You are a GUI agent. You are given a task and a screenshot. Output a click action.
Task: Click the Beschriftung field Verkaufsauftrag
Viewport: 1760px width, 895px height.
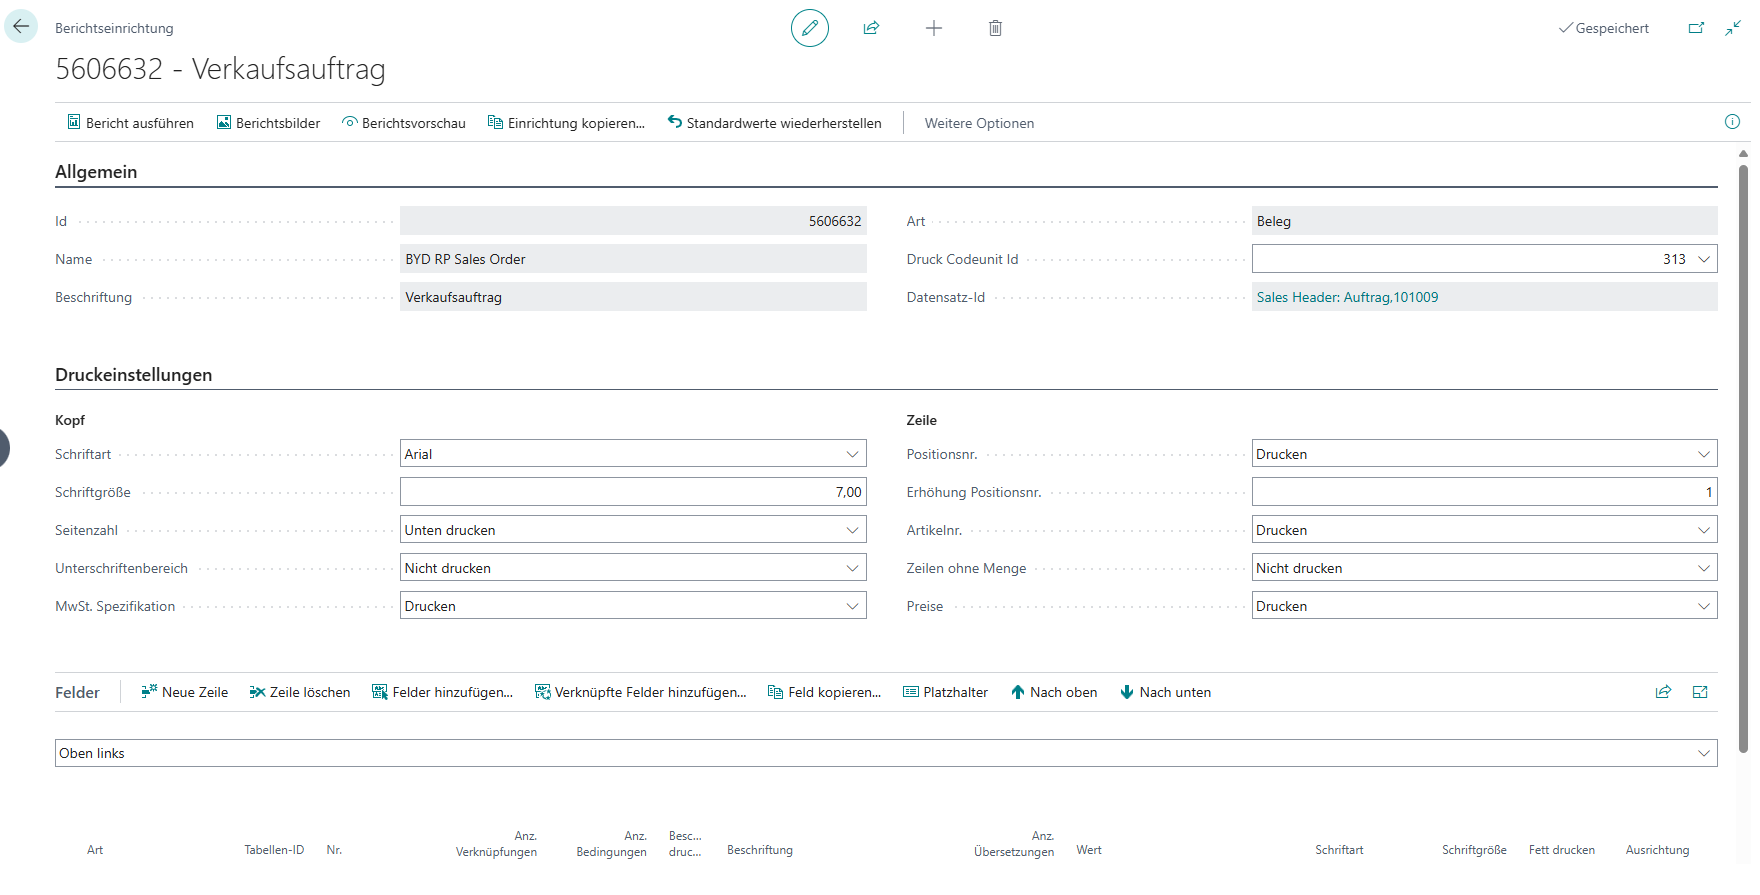633,297
